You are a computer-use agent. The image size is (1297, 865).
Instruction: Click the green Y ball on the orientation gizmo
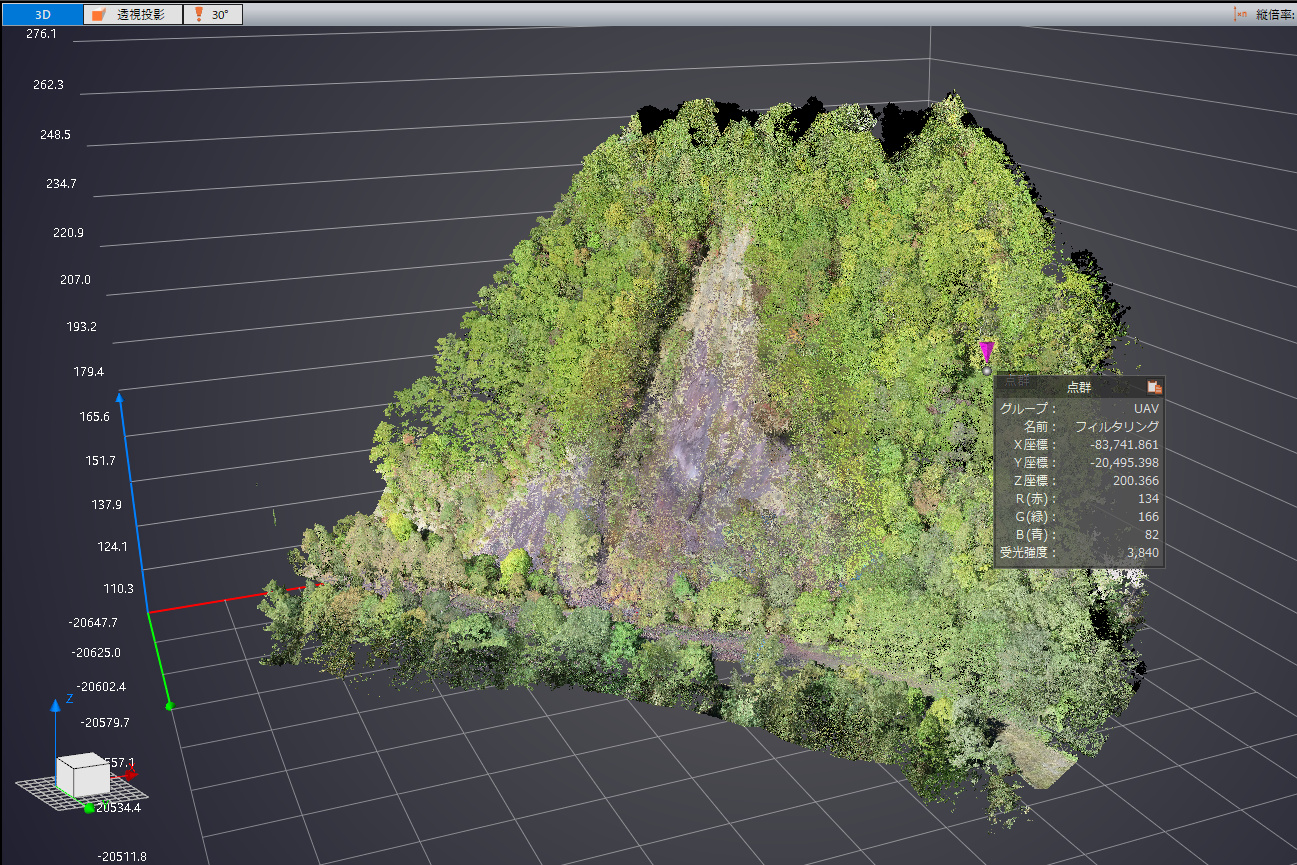(89, 808)
